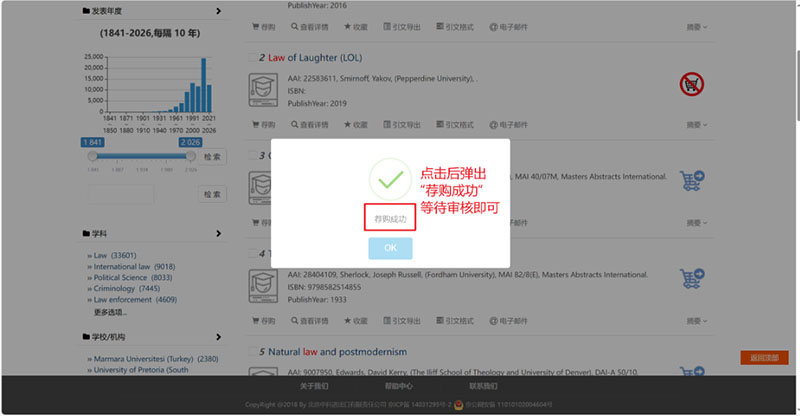Click the crossed-out cart icon for Law of Laughter
800x416 pixels.
point(691,84)
